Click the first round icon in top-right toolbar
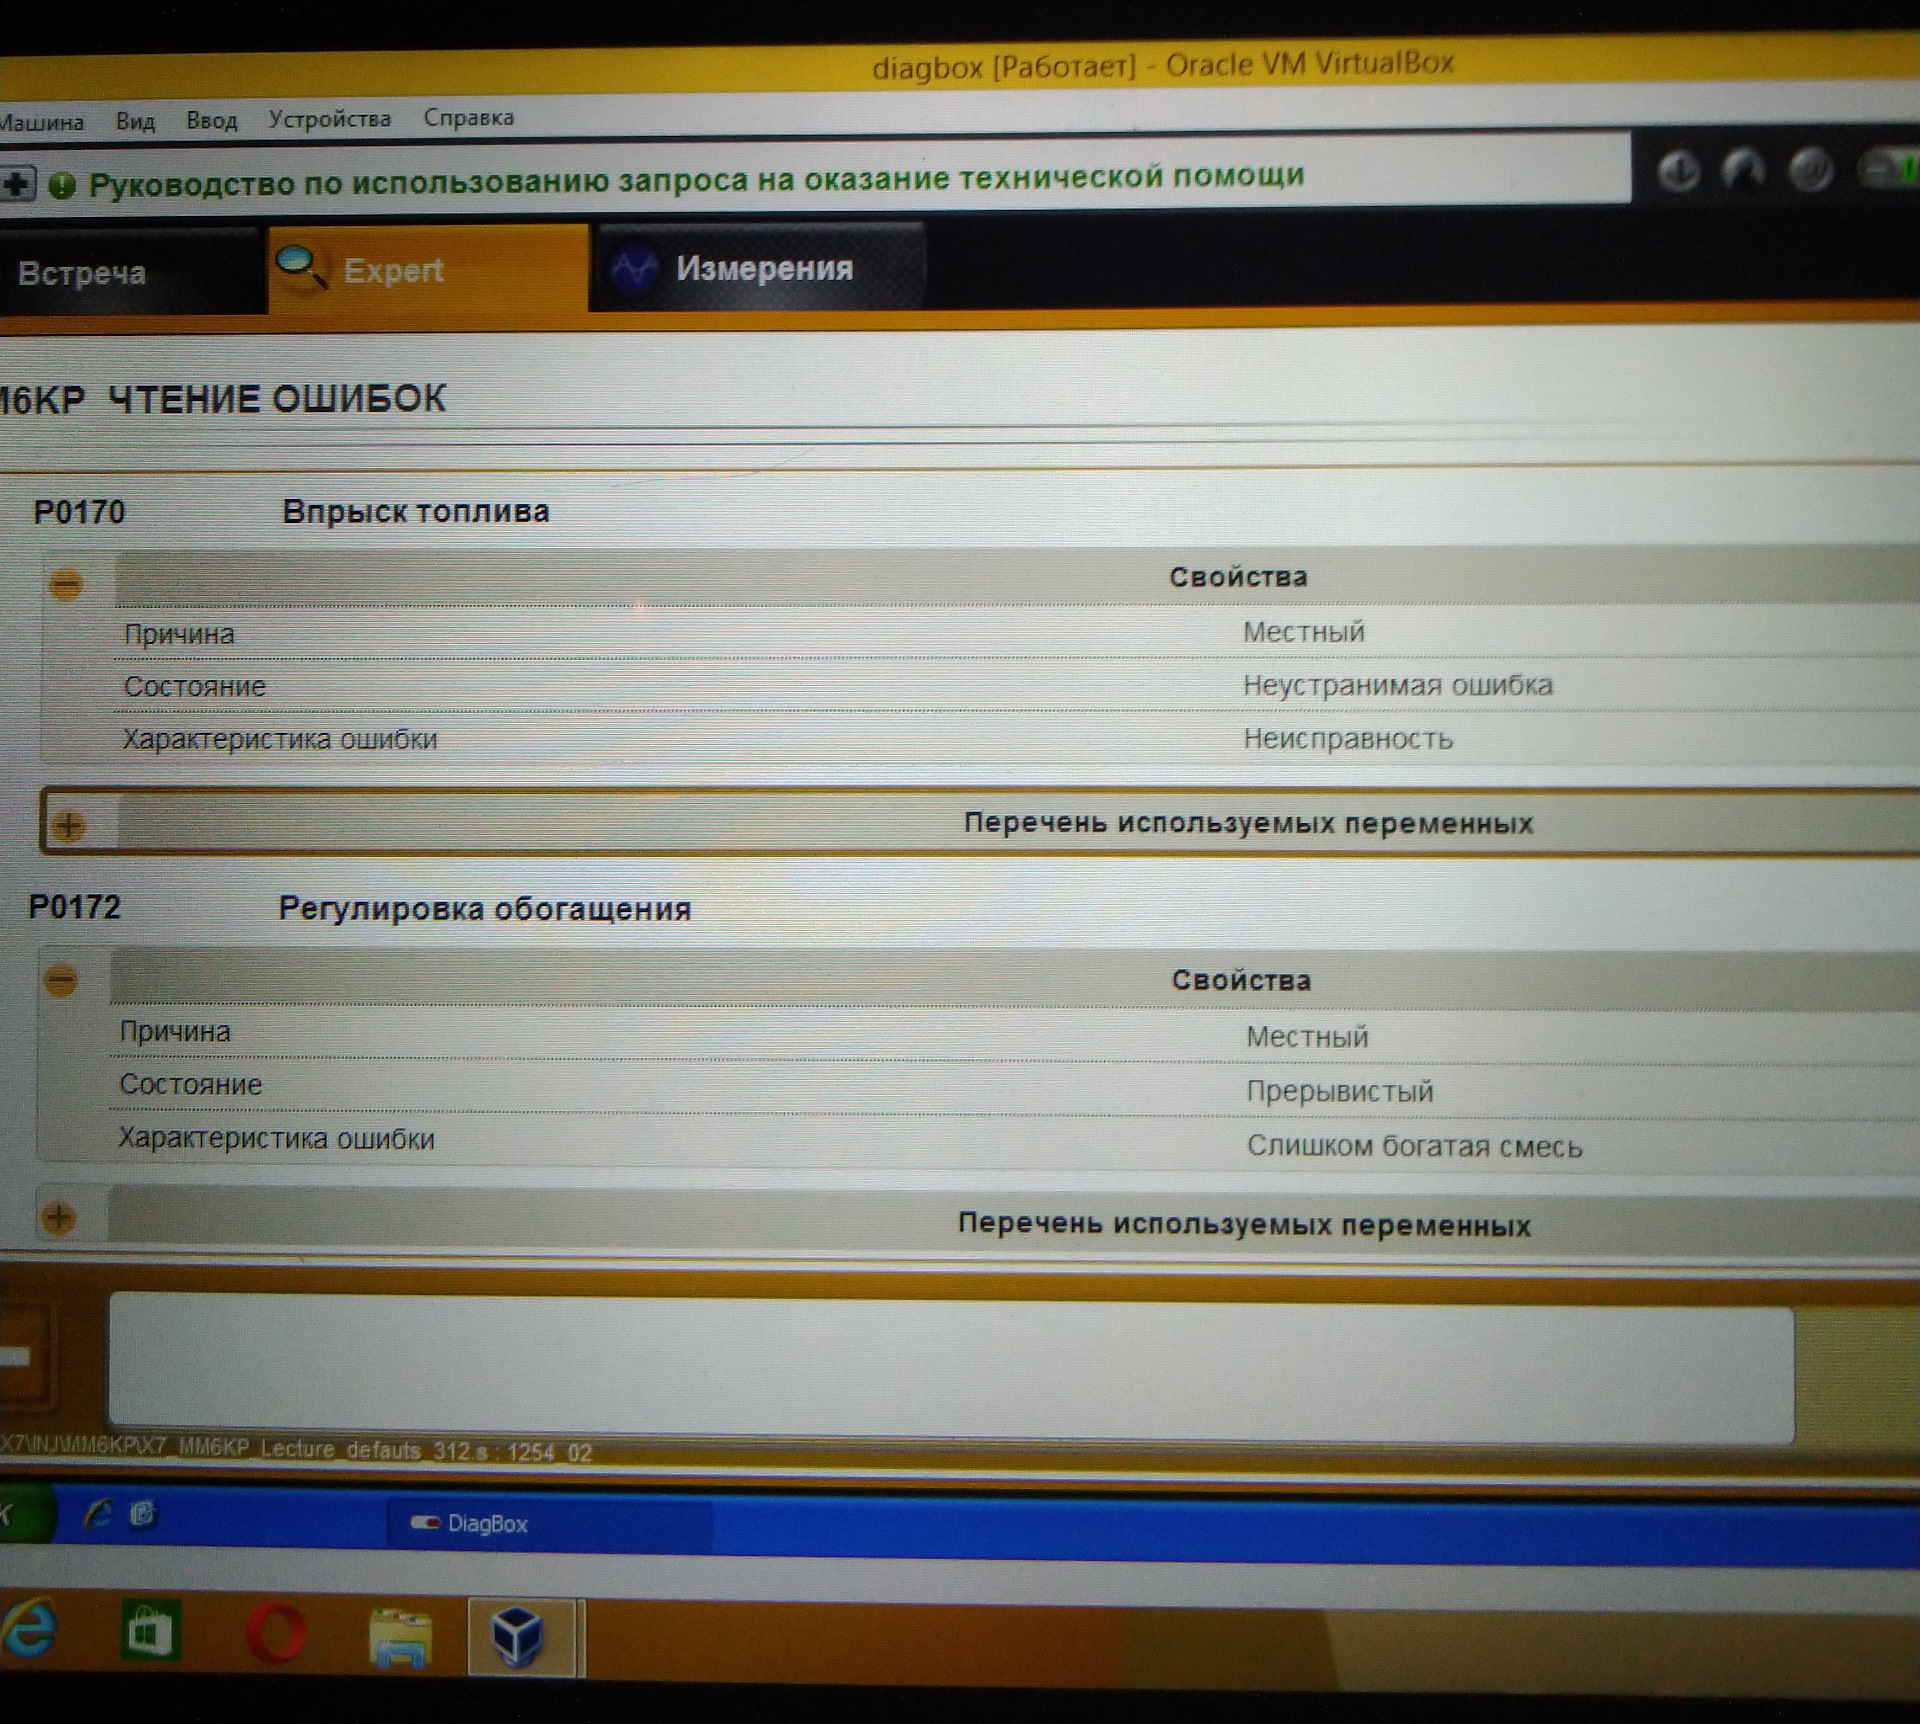The height and width of the screenshot is (1724, 1920). [x=1678, y=171]
